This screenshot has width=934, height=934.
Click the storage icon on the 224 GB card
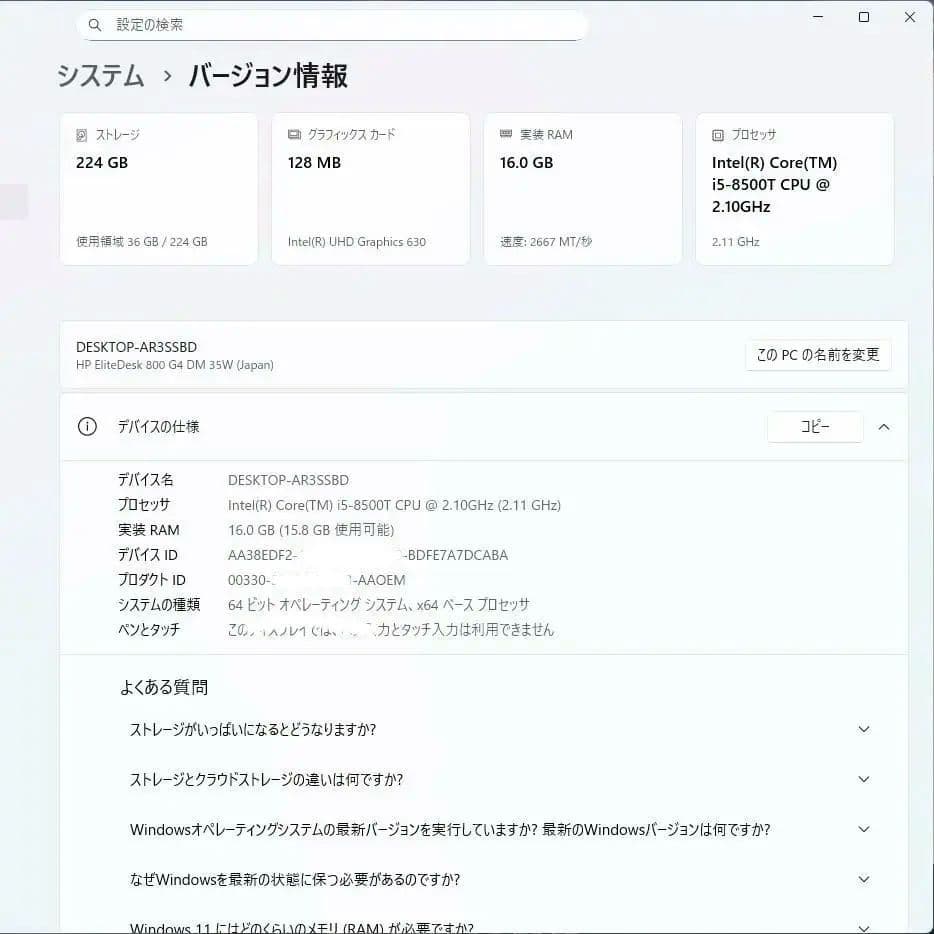[x=81, y=134]
